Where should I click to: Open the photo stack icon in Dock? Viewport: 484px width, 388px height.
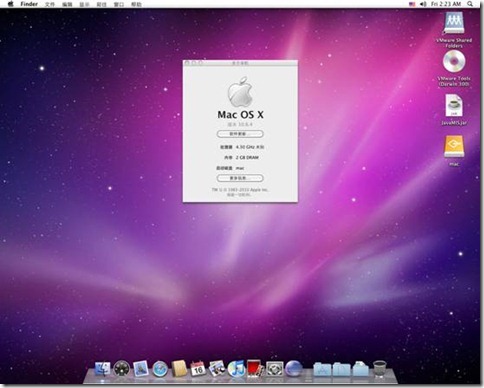[217, 369]
